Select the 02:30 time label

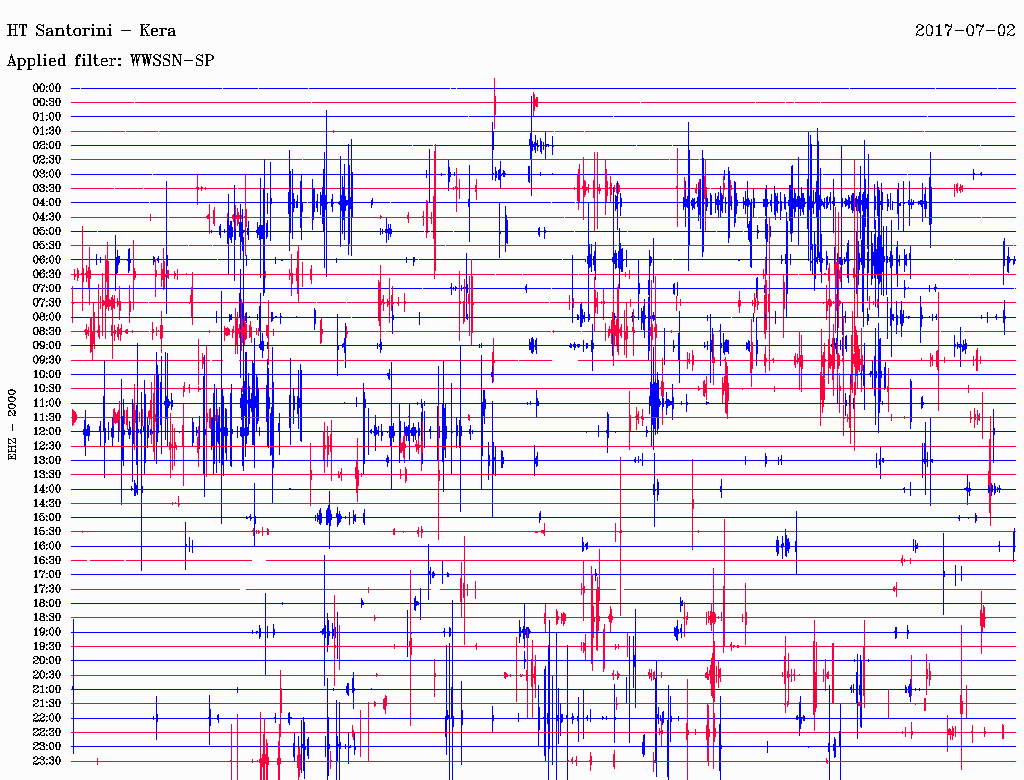[47, 159]
